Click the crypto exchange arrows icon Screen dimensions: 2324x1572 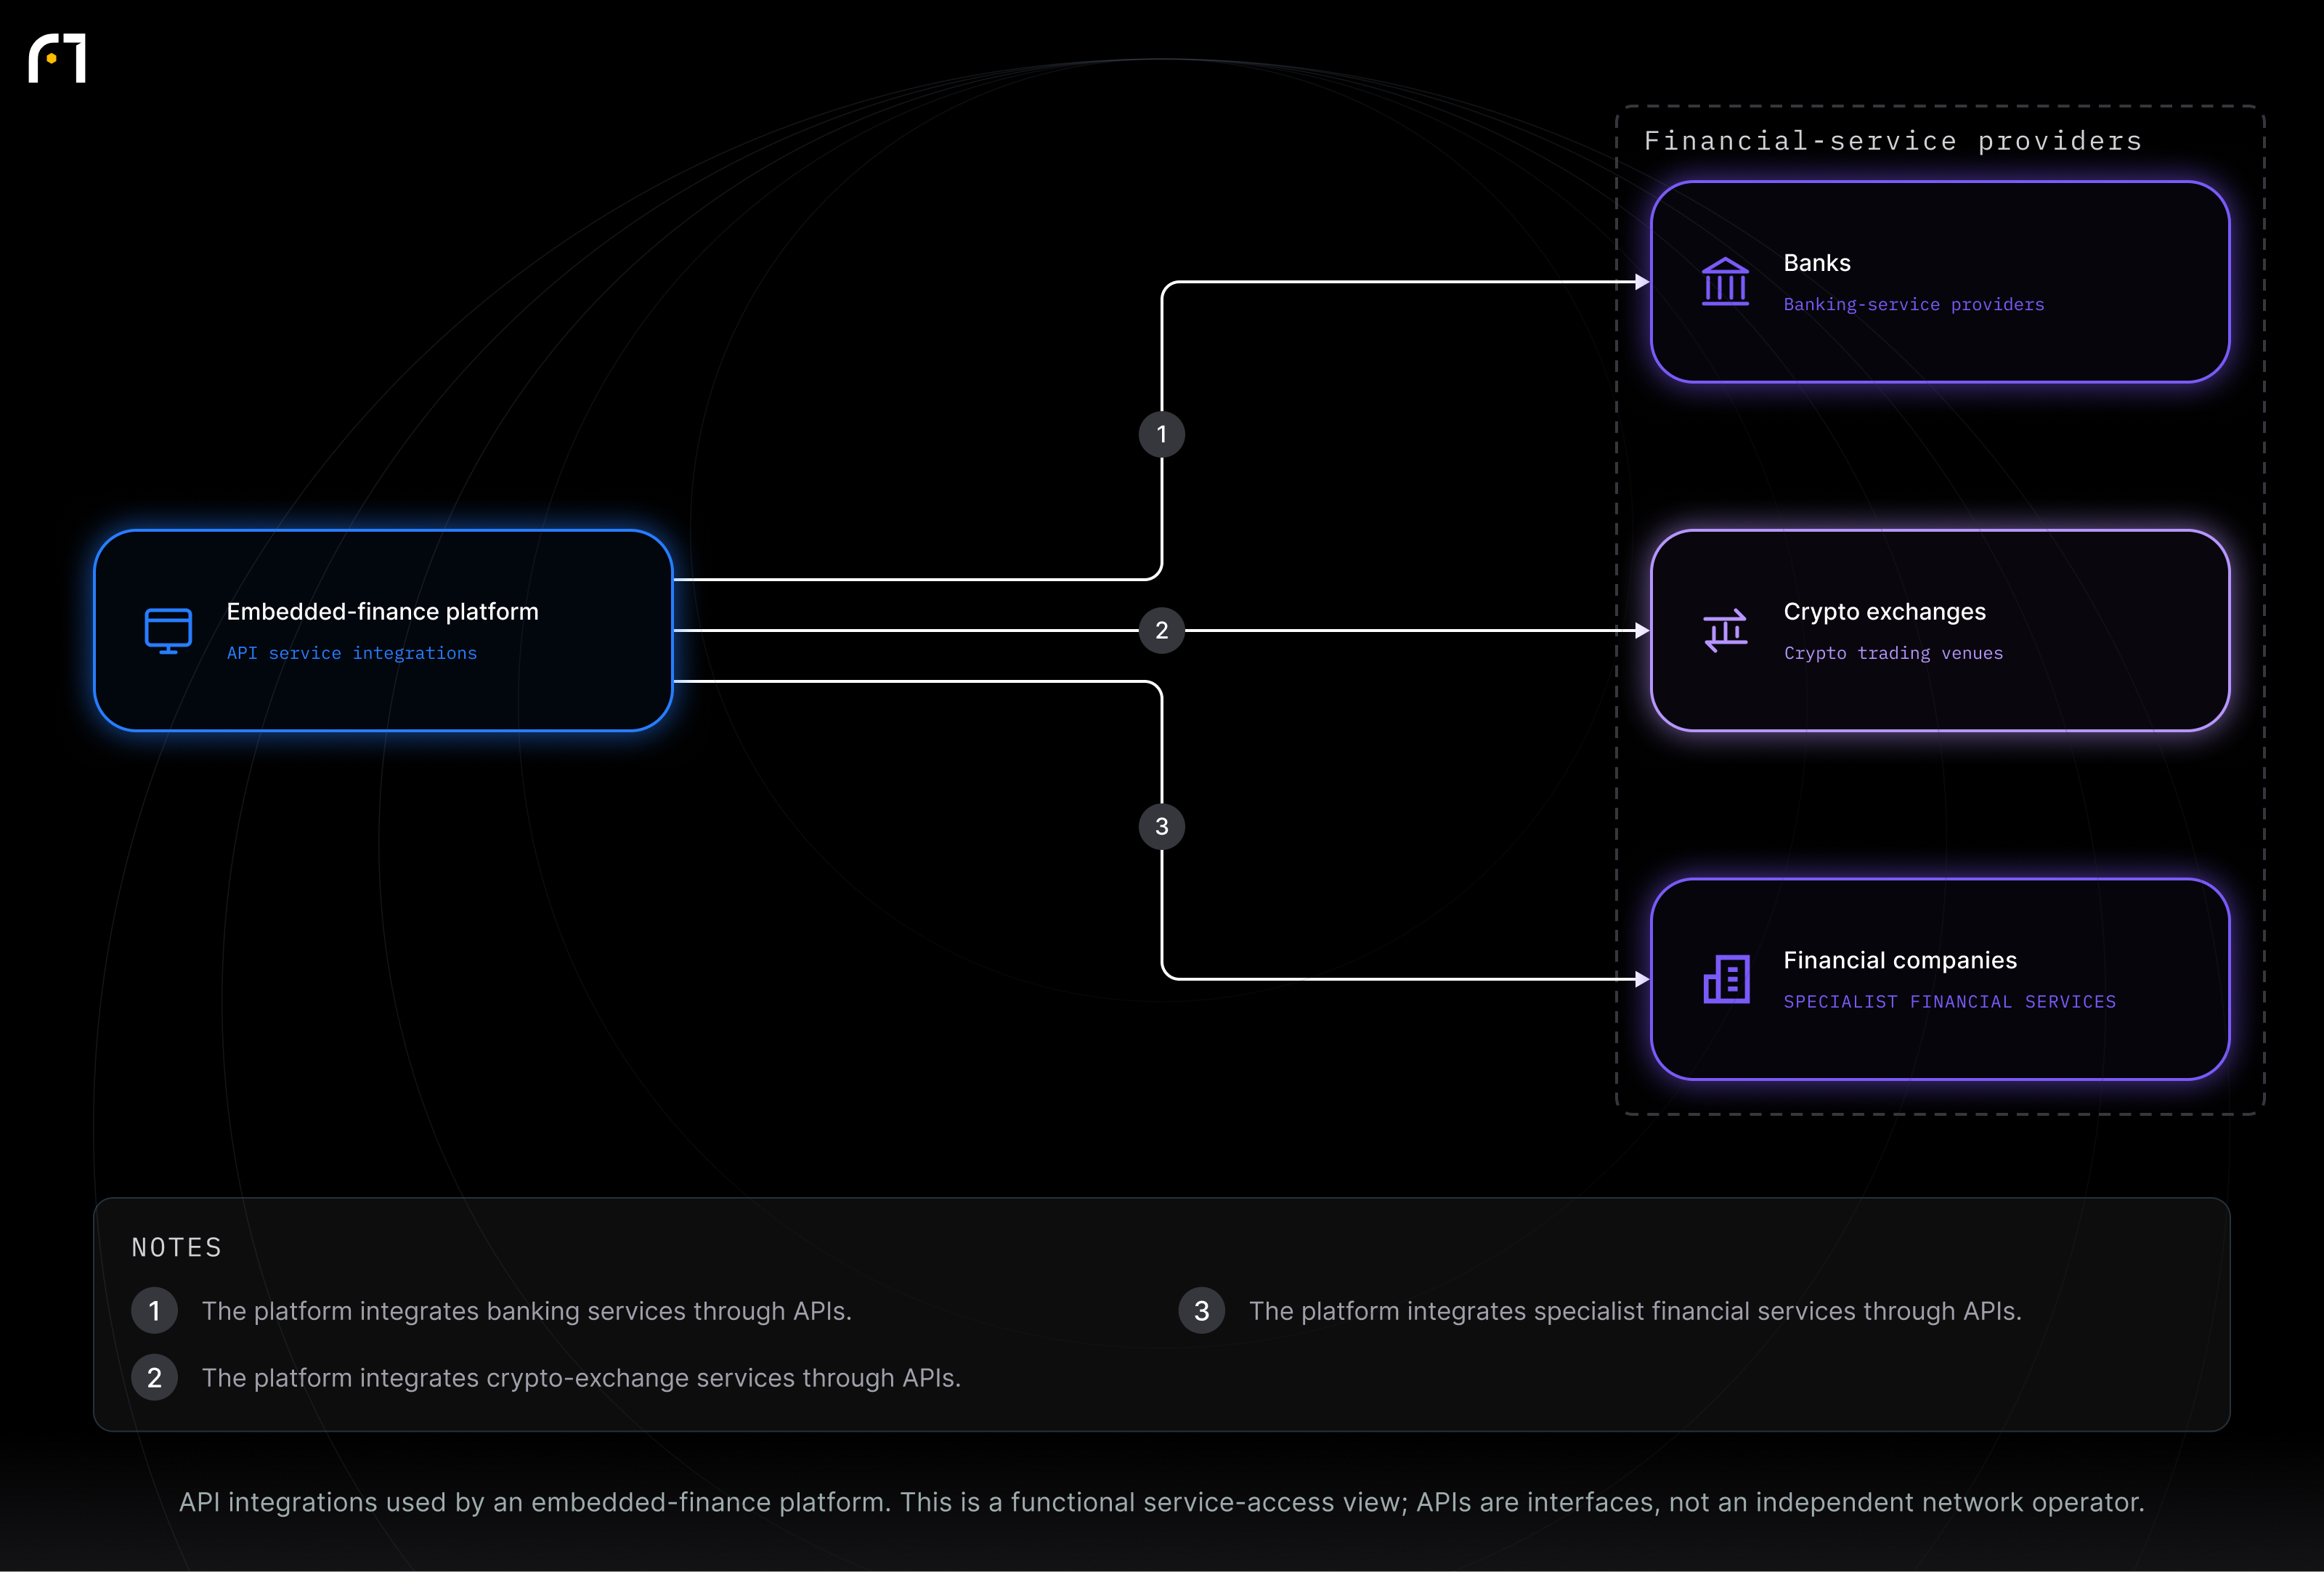(1725, 630)
